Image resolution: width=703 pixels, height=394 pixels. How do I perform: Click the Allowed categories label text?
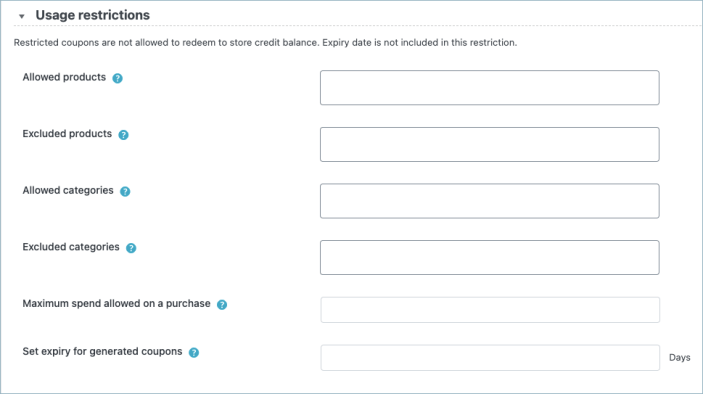coord(68,191)
